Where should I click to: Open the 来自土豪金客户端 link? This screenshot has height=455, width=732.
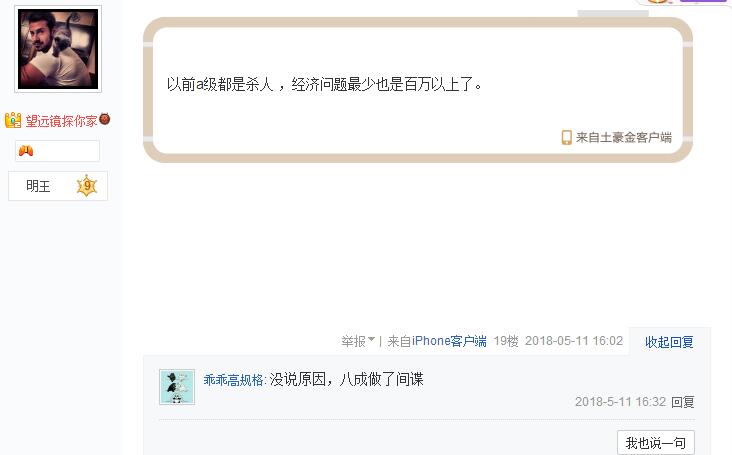[624, 137]
